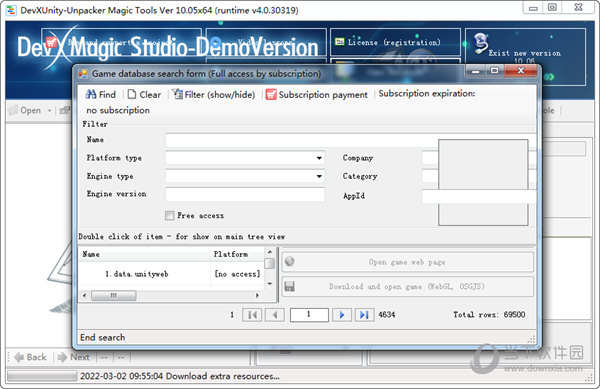Click horizontal scrollbar right arrow in results
The width and height of the screenshot is (600, 389).
257,296
